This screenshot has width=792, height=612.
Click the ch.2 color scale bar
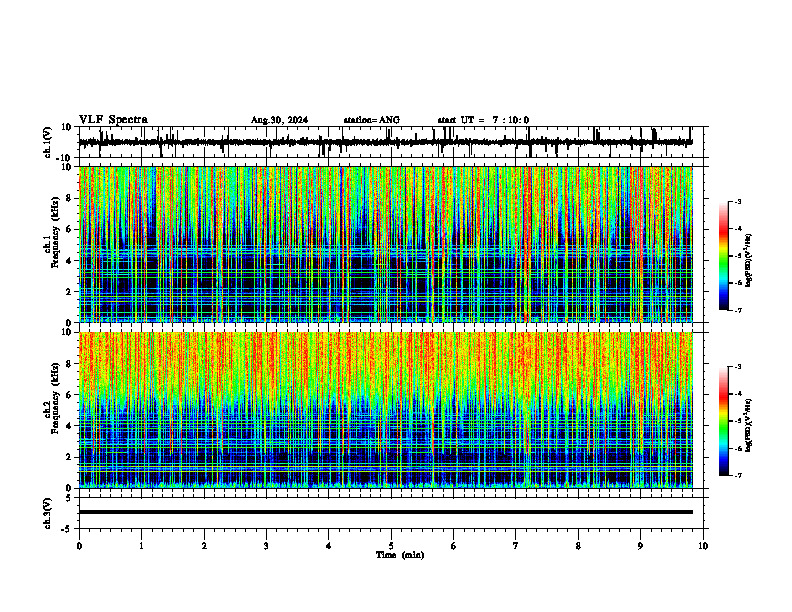click(724, 421)
